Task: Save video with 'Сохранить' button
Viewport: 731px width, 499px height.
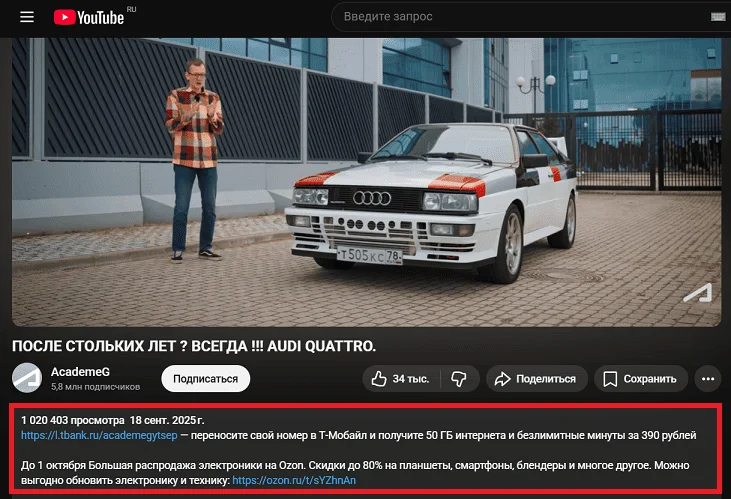Action: (641, 379)
